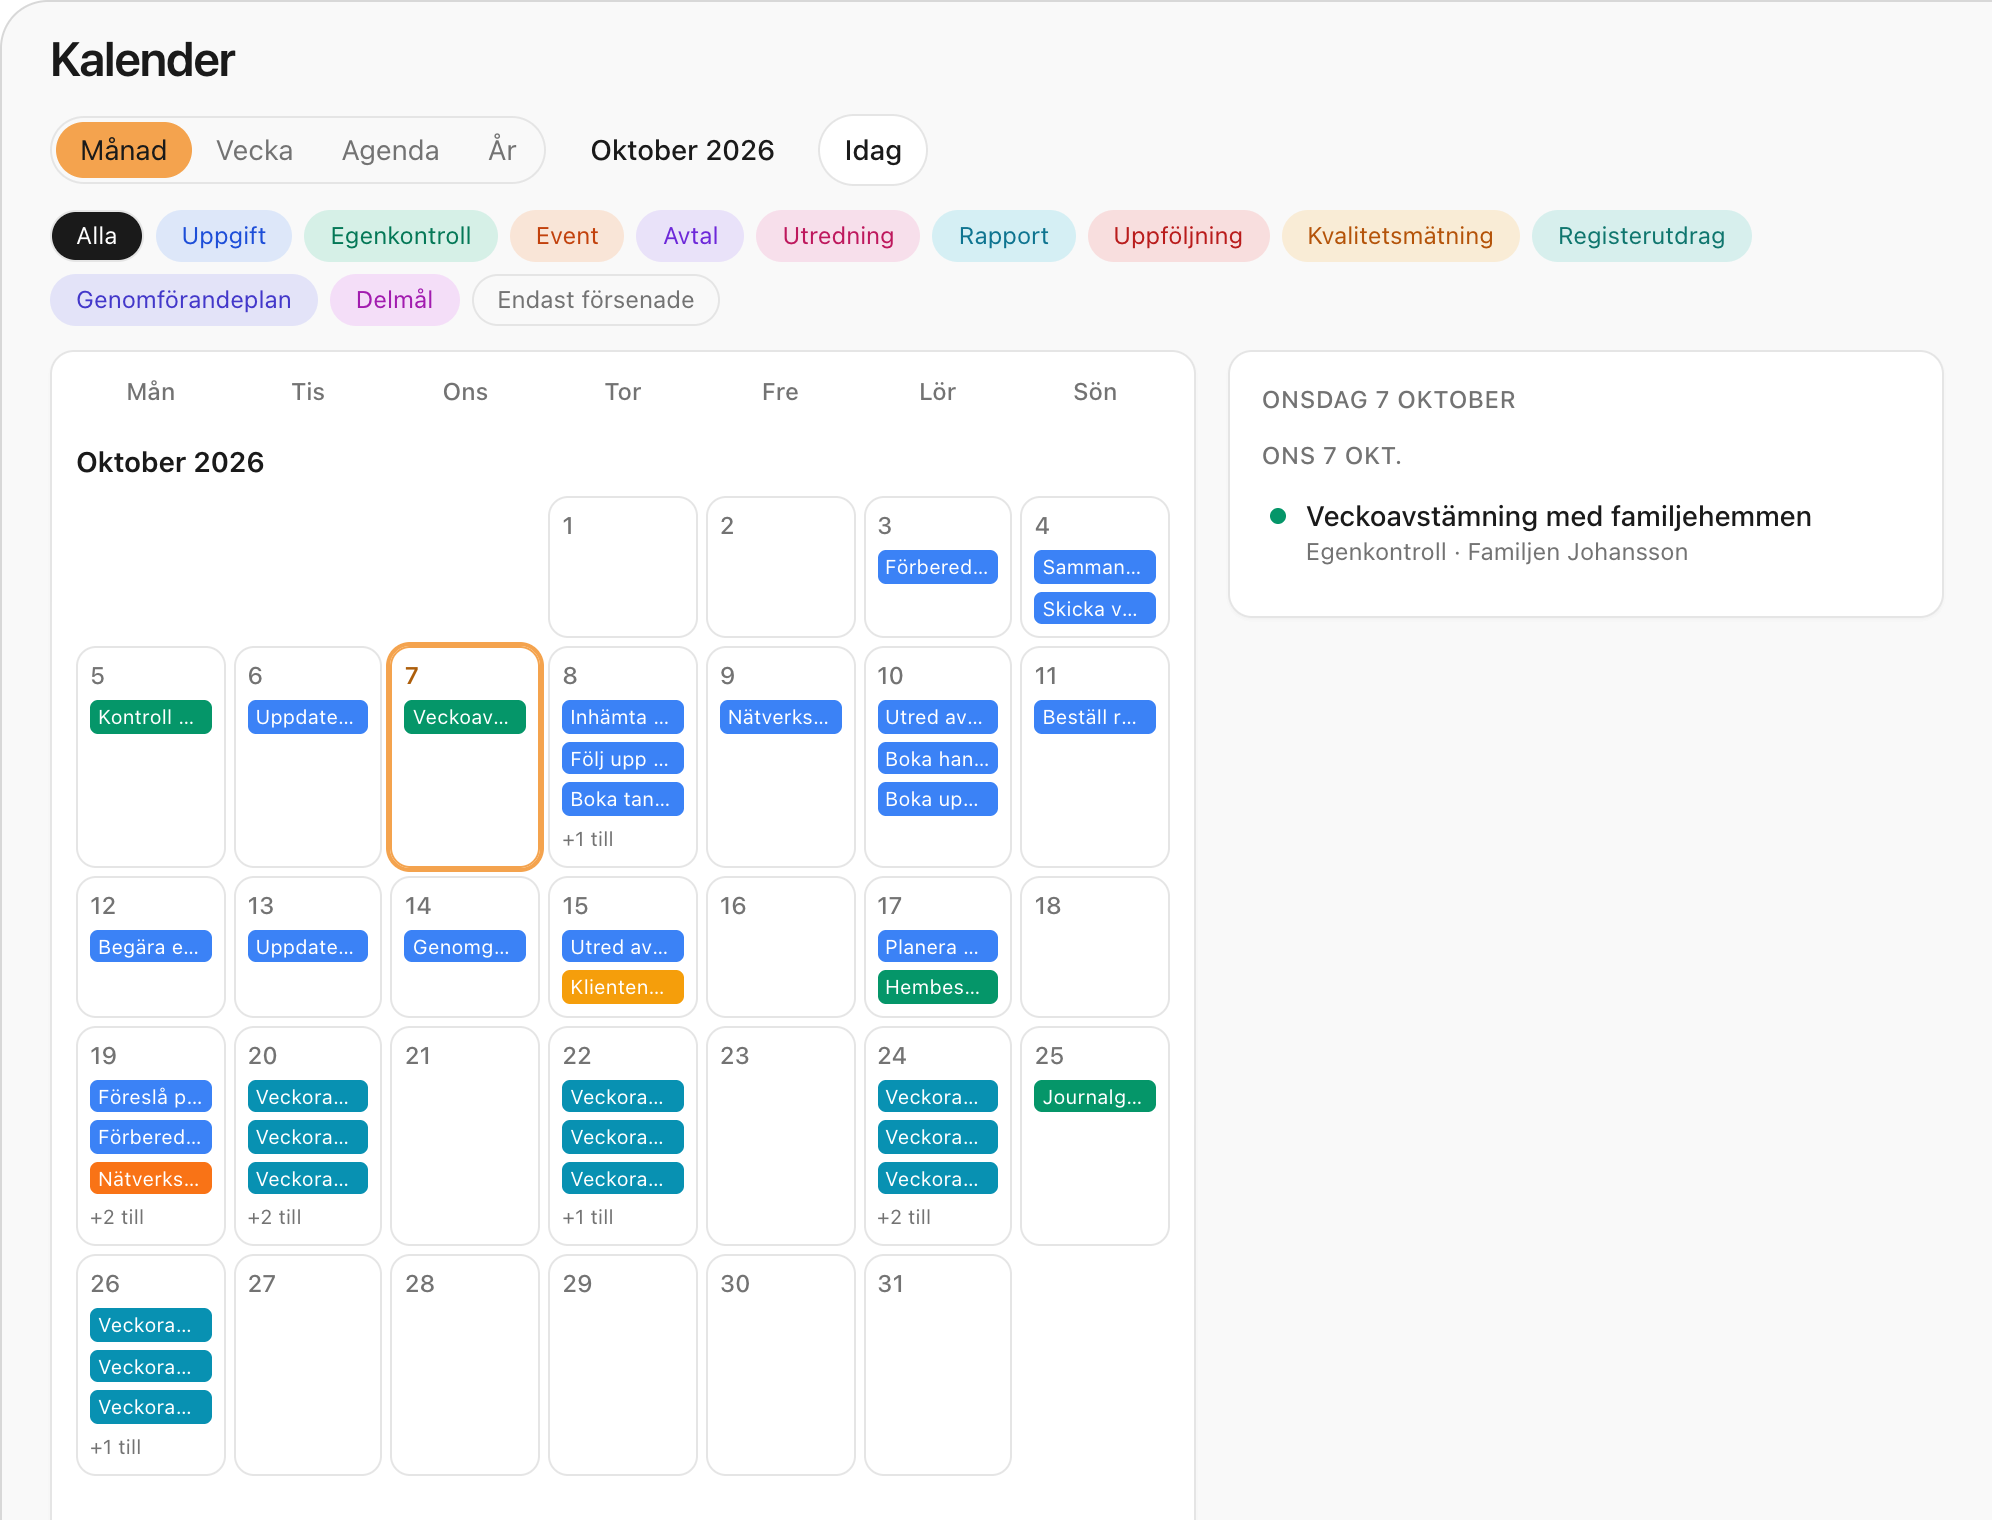
Task: Toggle the Avtal filter chip
Action: click(x=691, y=236)
